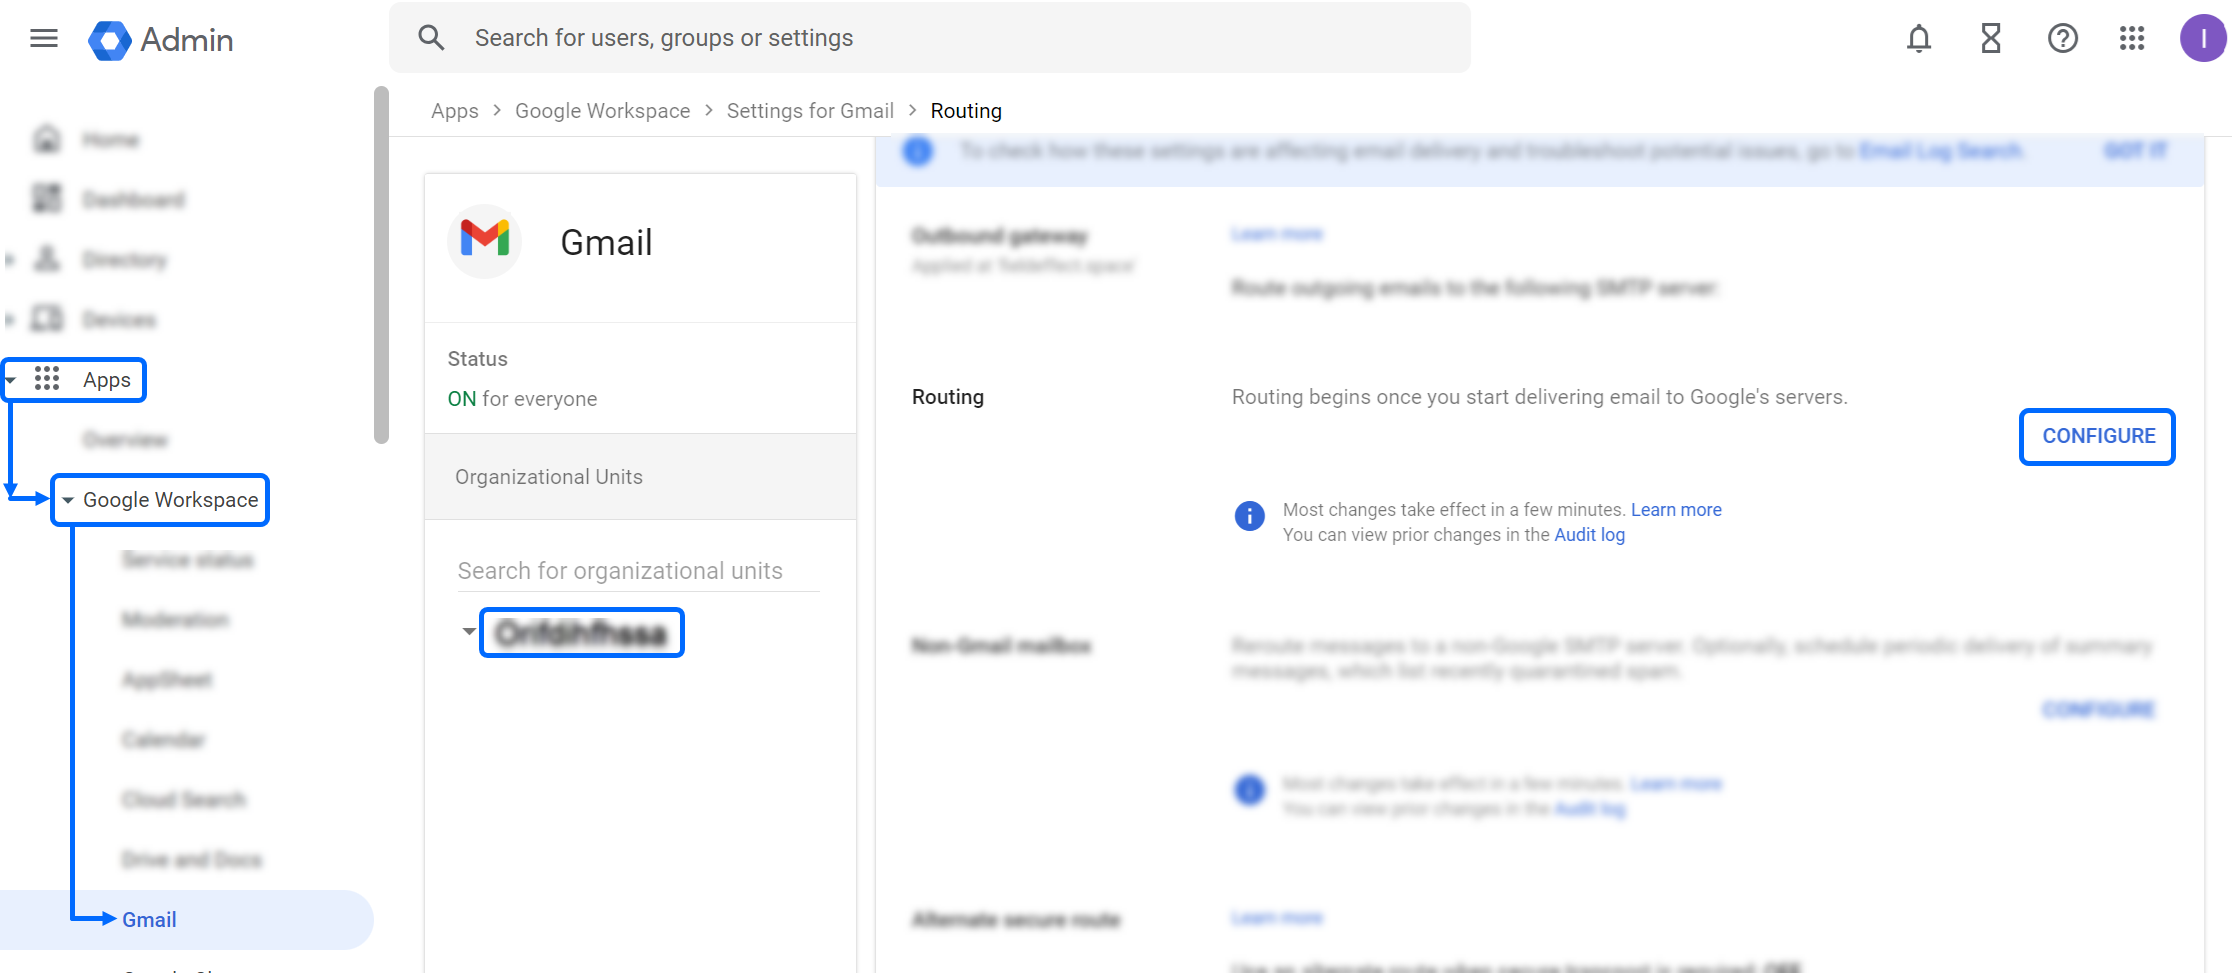The width and height of the screenshot is (2232, 973).
Task: Click the info icon below Routing
Action: [x=1249, y=516]
